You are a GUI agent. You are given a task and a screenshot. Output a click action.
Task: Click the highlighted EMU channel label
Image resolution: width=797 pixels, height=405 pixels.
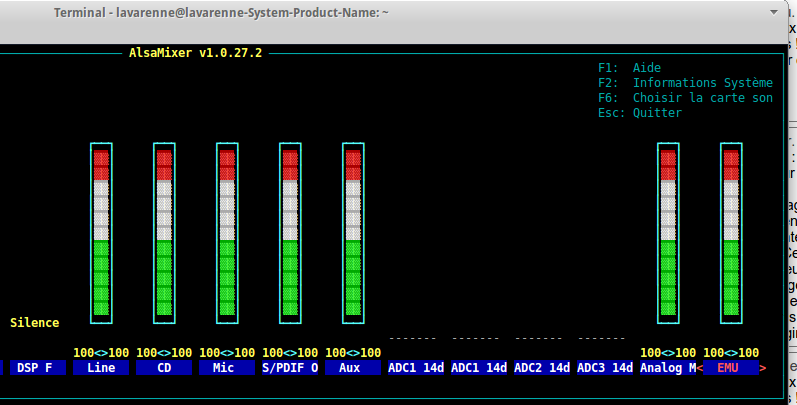pos(731,368)
